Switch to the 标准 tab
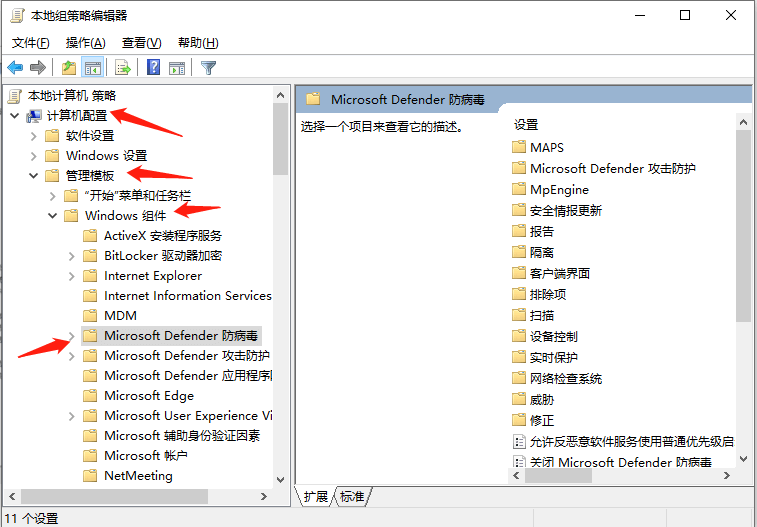757x527 pixels. [x=351, y=496]
